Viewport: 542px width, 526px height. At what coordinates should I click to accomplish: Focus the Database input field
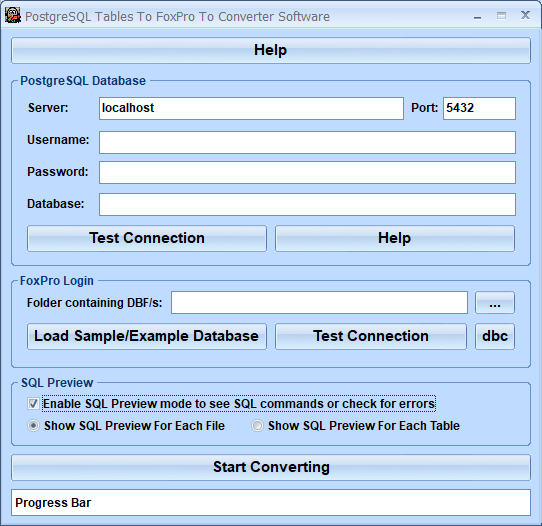click(x=307, y=205)
